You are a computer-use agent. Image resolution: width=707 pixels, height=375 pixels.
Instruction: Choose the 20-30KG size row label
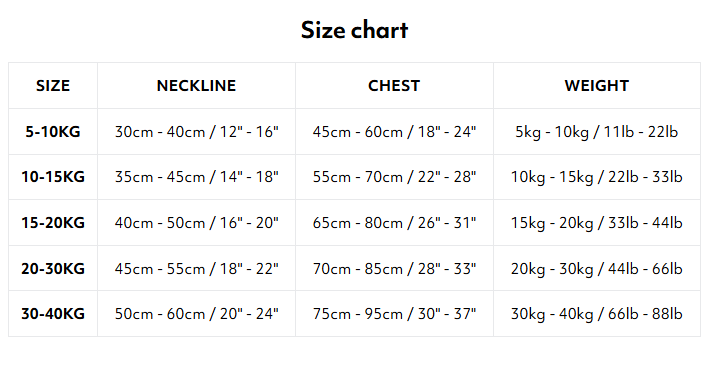coord(53,269)
